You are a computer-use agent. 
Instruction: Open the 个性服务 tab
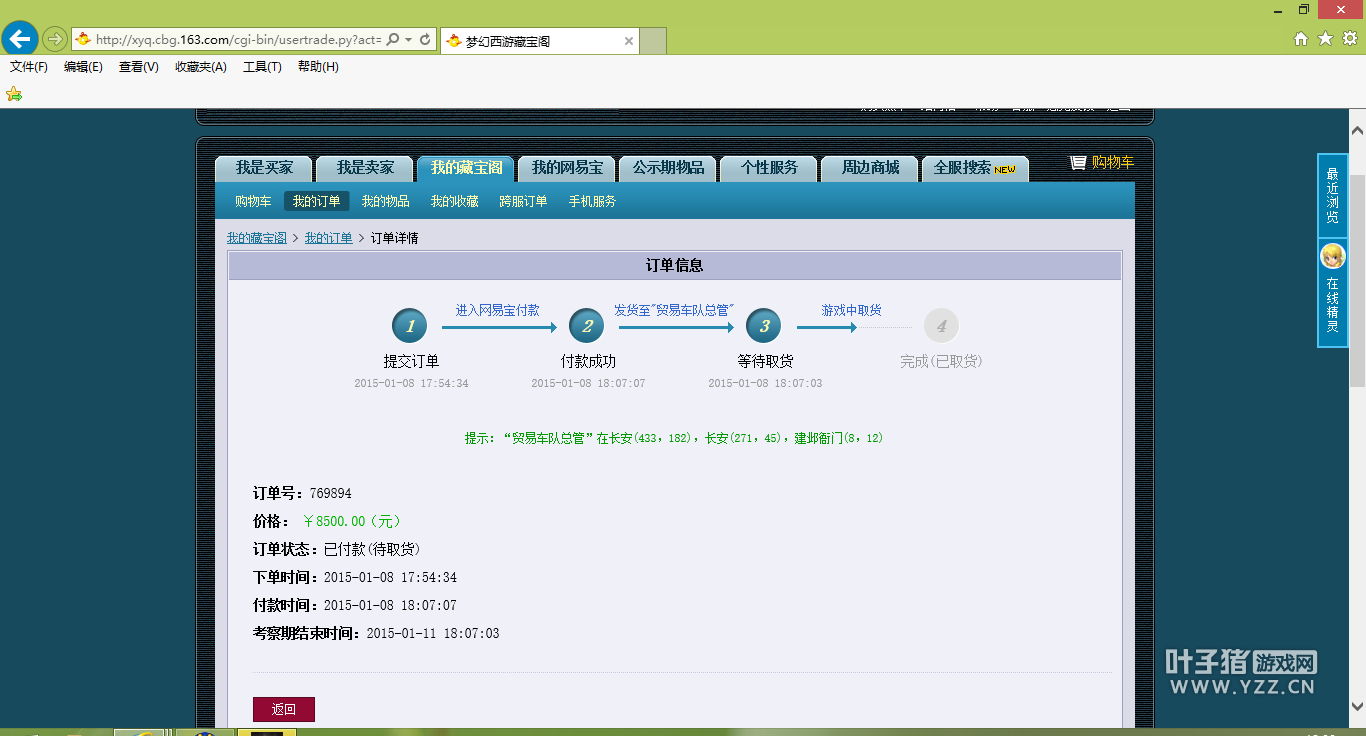pos(769,168)
